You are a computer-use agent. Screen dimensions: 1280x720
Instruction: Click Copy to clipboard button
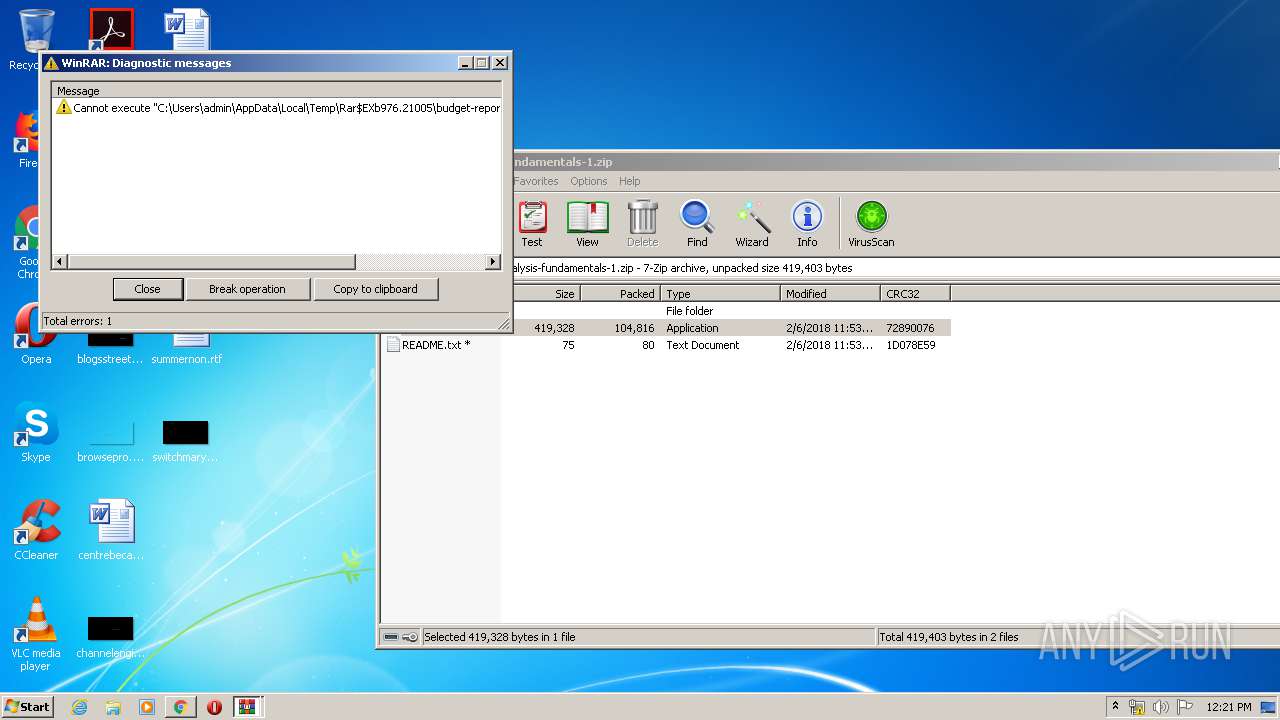coord(375,289)
